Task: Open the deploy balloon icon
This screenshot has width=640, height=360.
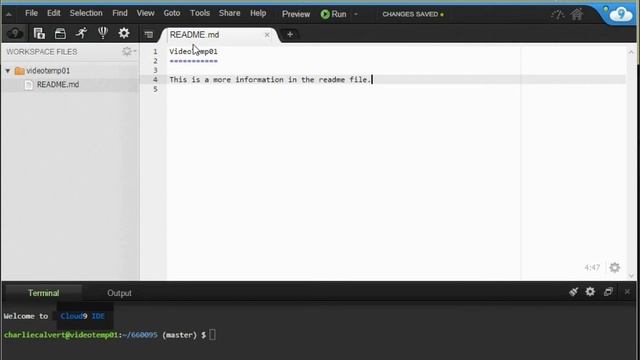Action: [103, 33]
